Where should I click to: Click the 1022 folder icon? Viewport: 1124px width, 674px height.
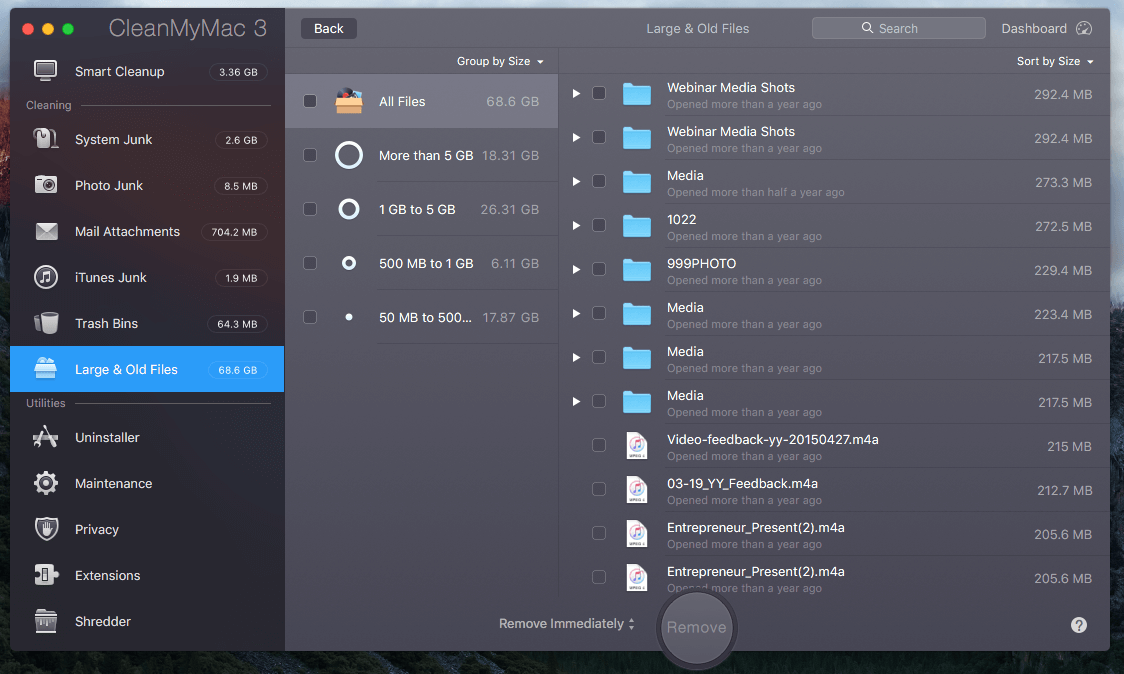(x=637, y=226)
